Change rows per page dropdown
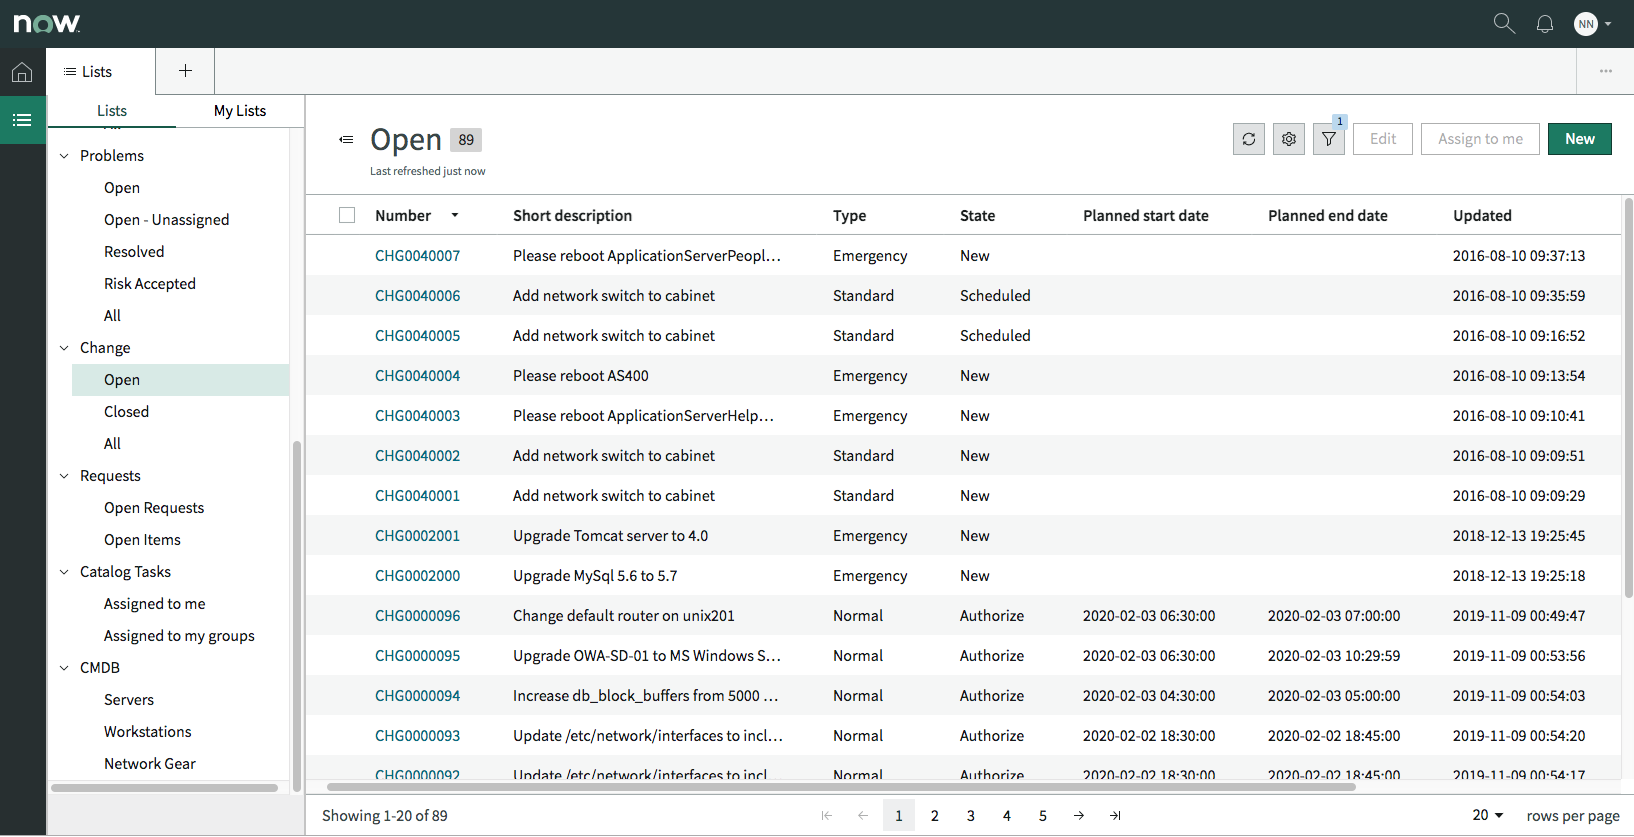 click(1488, 815)
